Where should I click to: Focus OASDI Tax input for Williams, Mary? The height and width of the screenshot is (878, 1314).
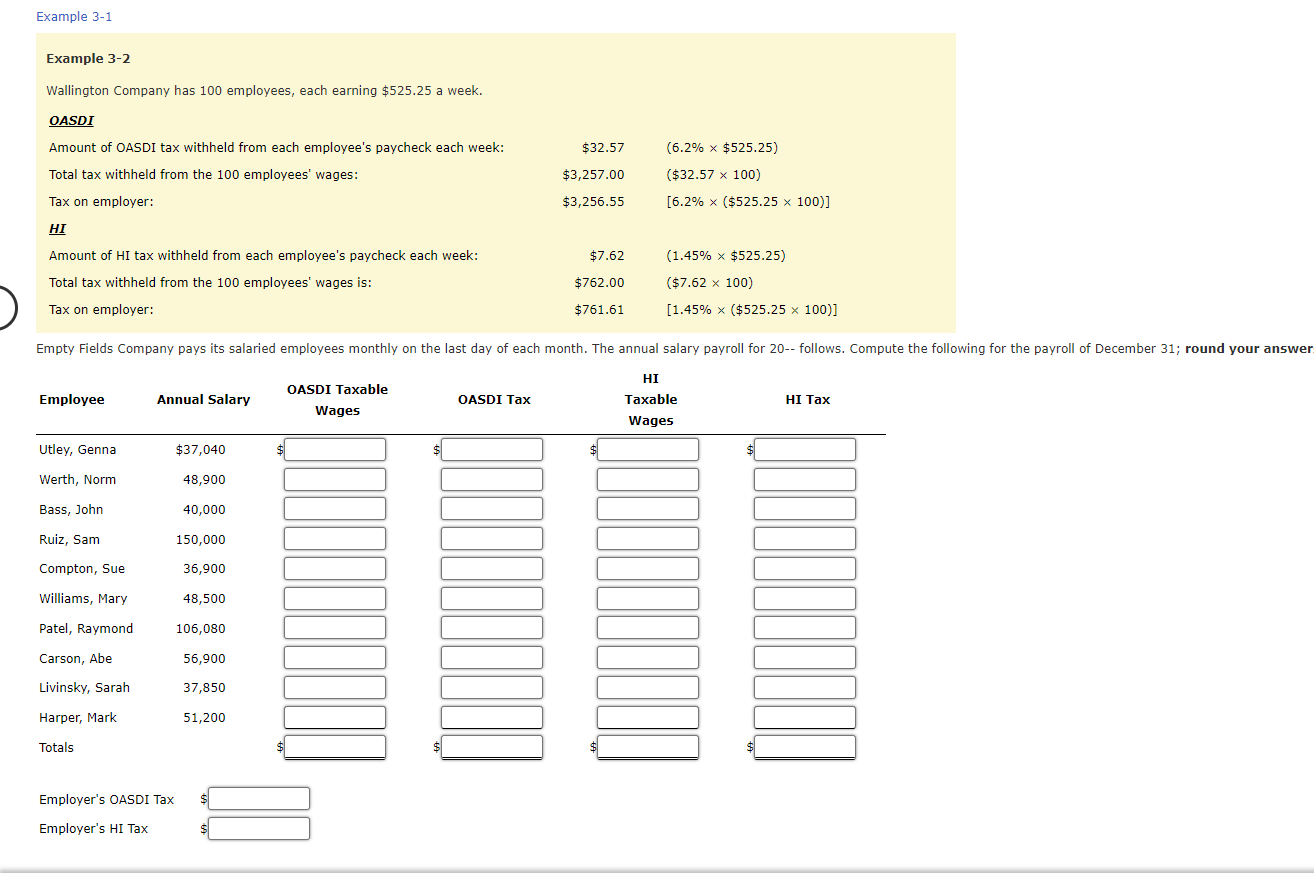[x=492, y=599]
